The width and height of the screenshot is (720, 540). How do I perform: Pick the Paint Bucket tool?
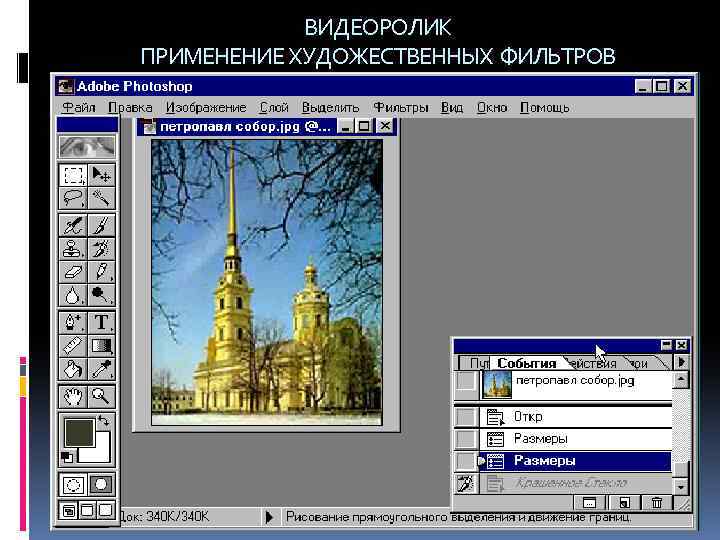coord(73,369)
